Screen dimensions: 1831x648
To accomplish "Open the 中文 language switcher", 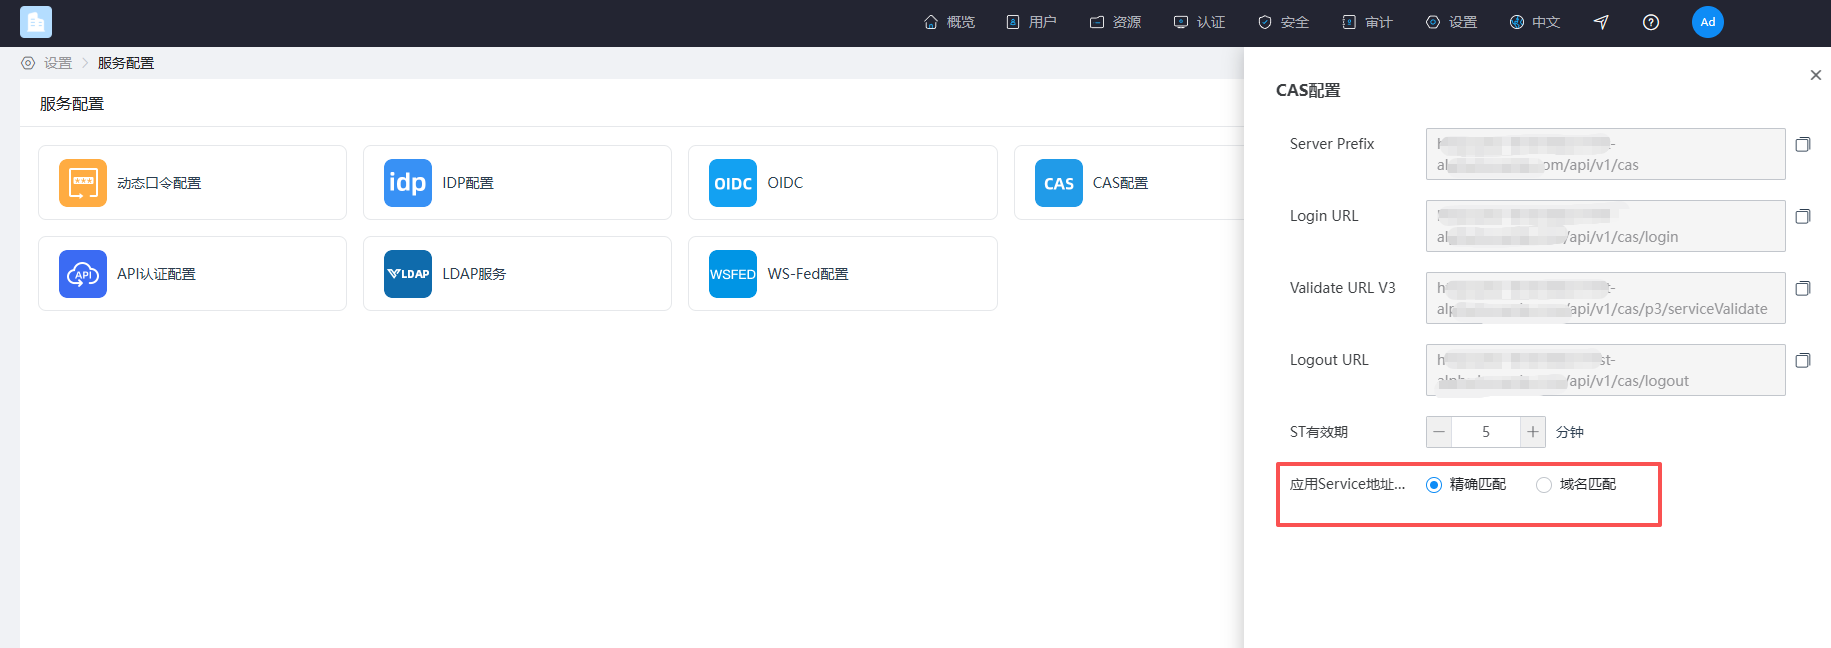I will 1535,22.
